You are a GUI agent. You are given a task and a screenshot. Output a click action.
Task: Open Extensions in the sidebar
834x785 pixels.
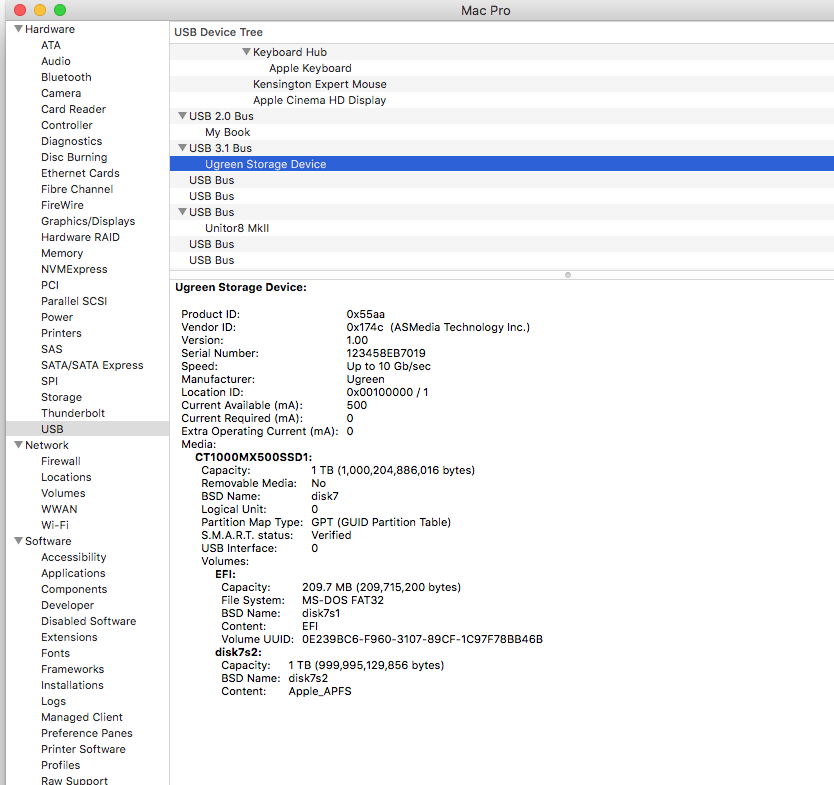69,637
